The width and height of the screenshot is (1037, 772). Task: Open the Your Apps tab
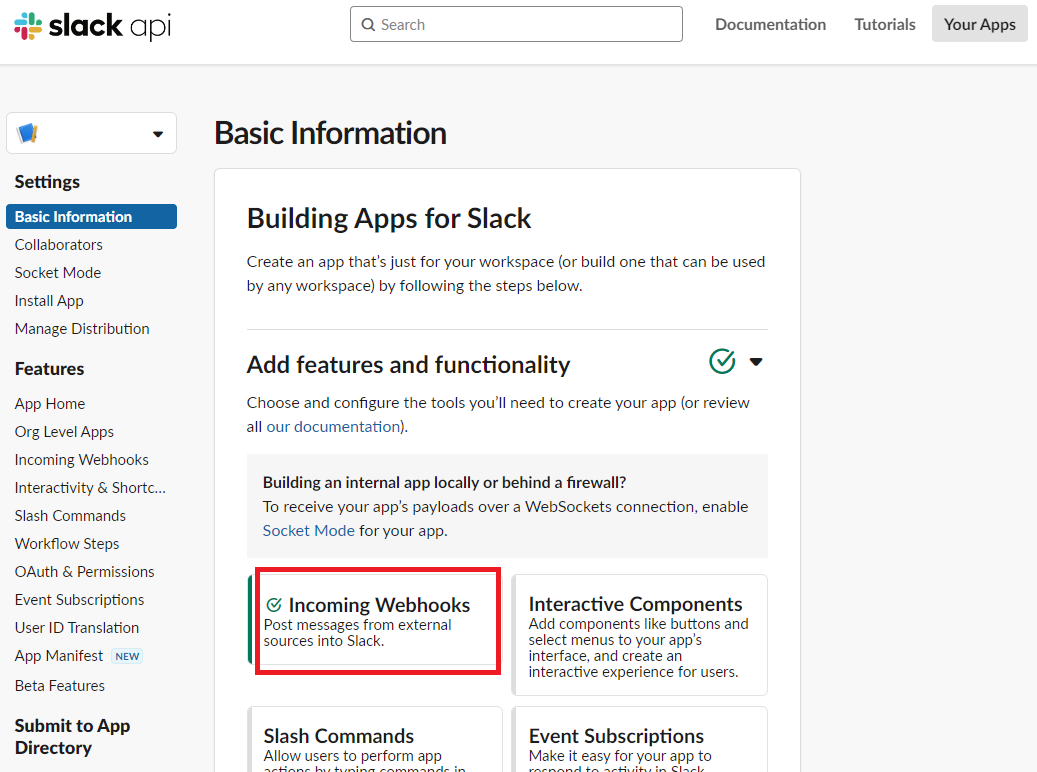point(979,24)
